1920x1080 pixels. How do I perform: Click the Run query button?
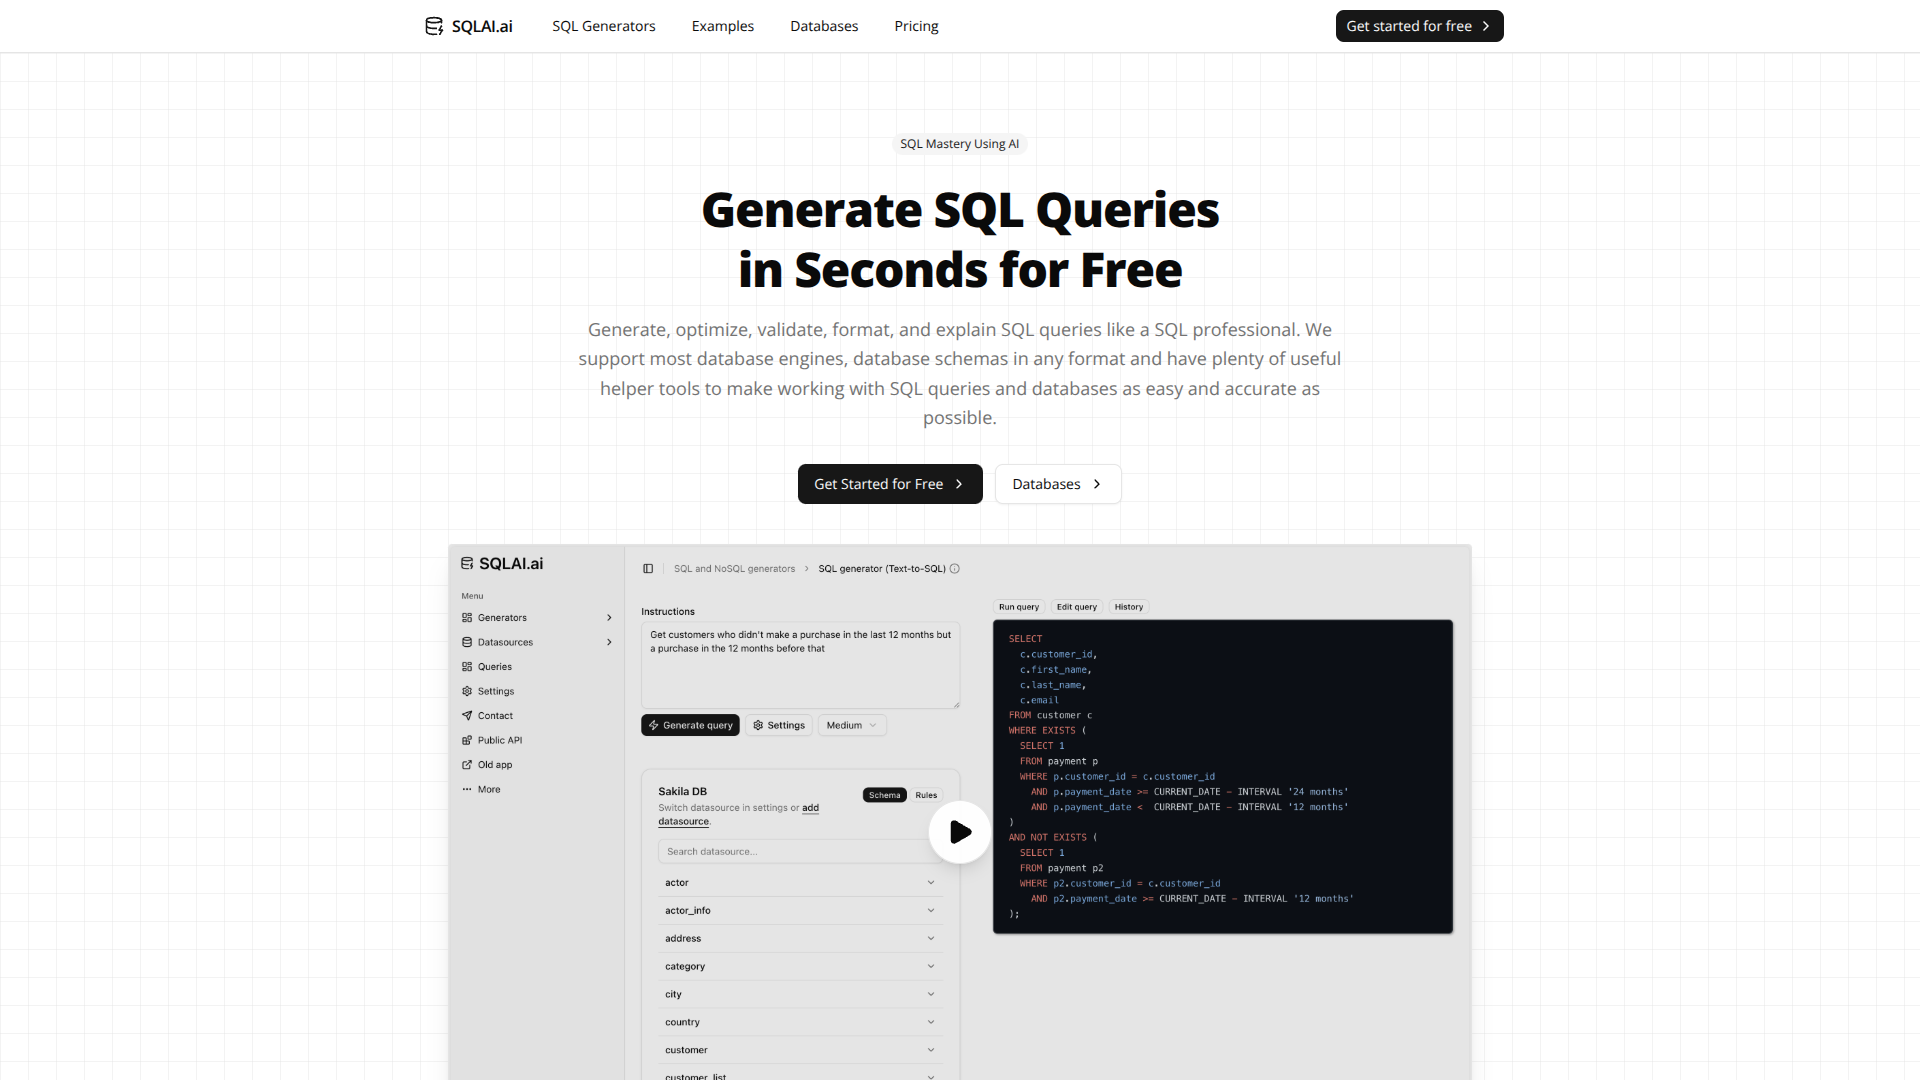click(1019, 607)
